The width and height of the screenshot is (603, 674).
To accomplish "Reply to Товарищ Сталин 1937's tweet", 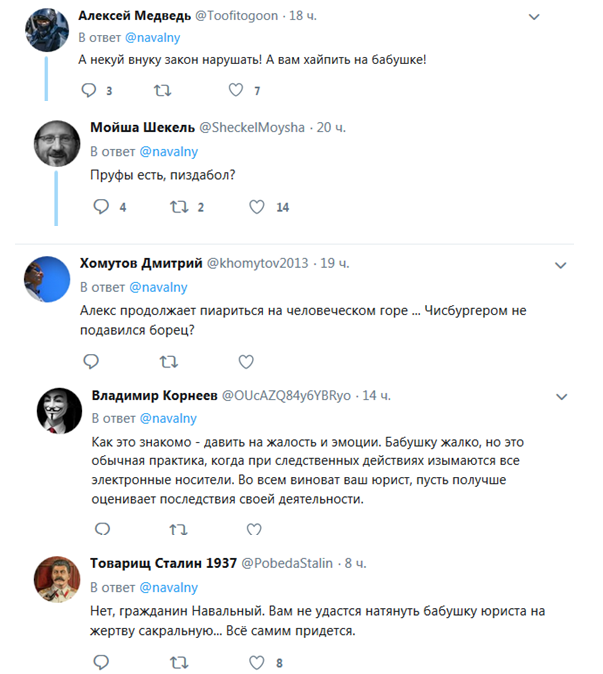I will [x=101, y=662].
